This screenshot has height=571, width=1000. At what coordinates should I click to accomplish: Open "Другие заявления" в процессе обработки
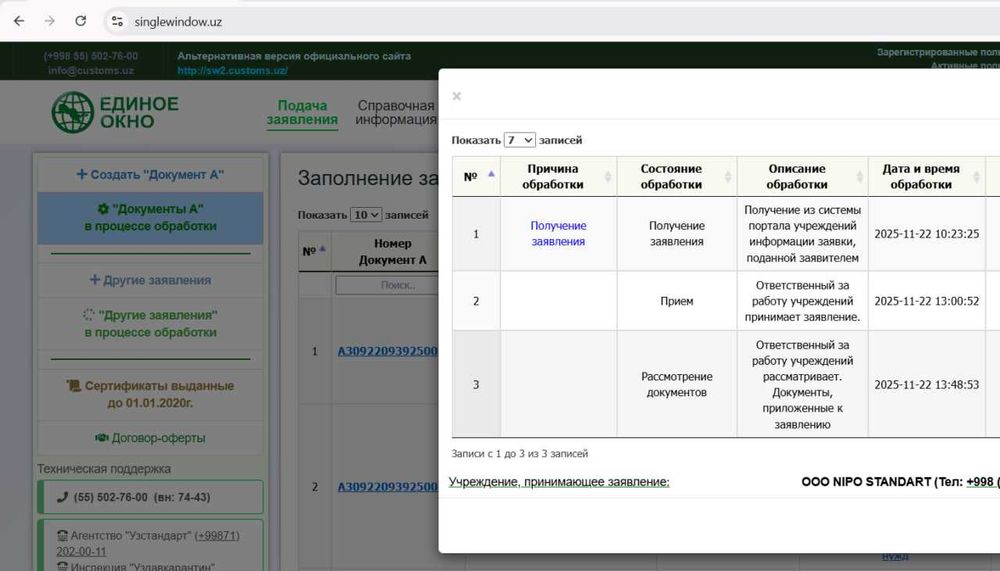point(150,323)
